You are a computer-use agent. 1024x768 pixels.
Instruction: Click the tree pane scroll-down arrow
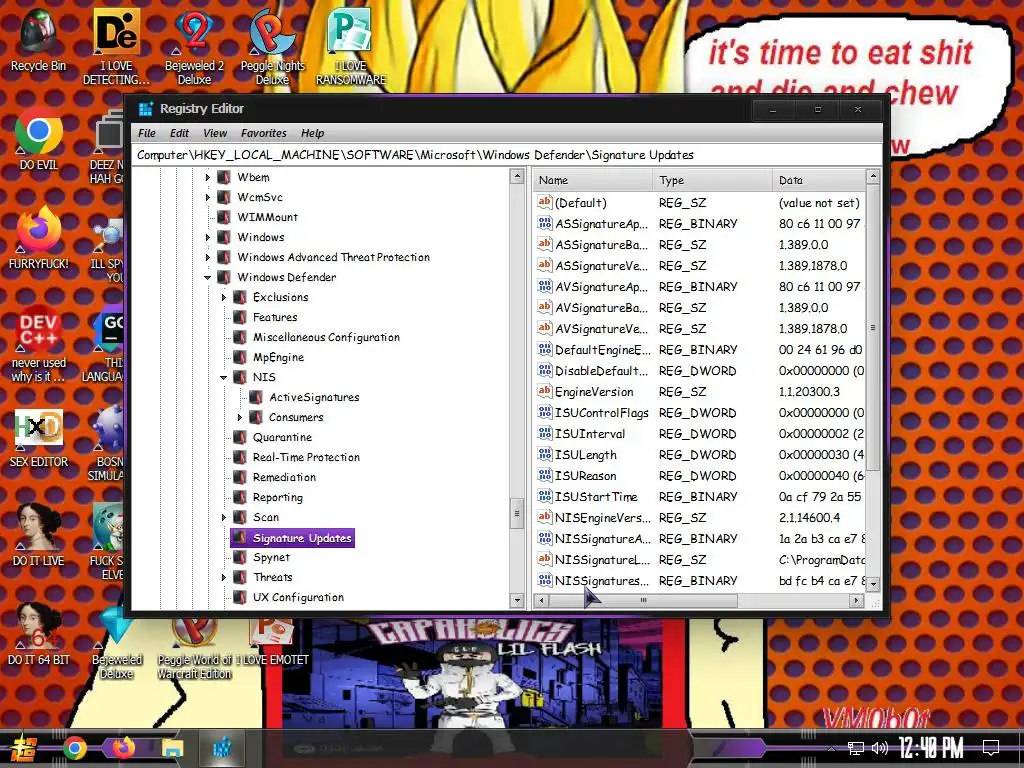tap(517, 600)
